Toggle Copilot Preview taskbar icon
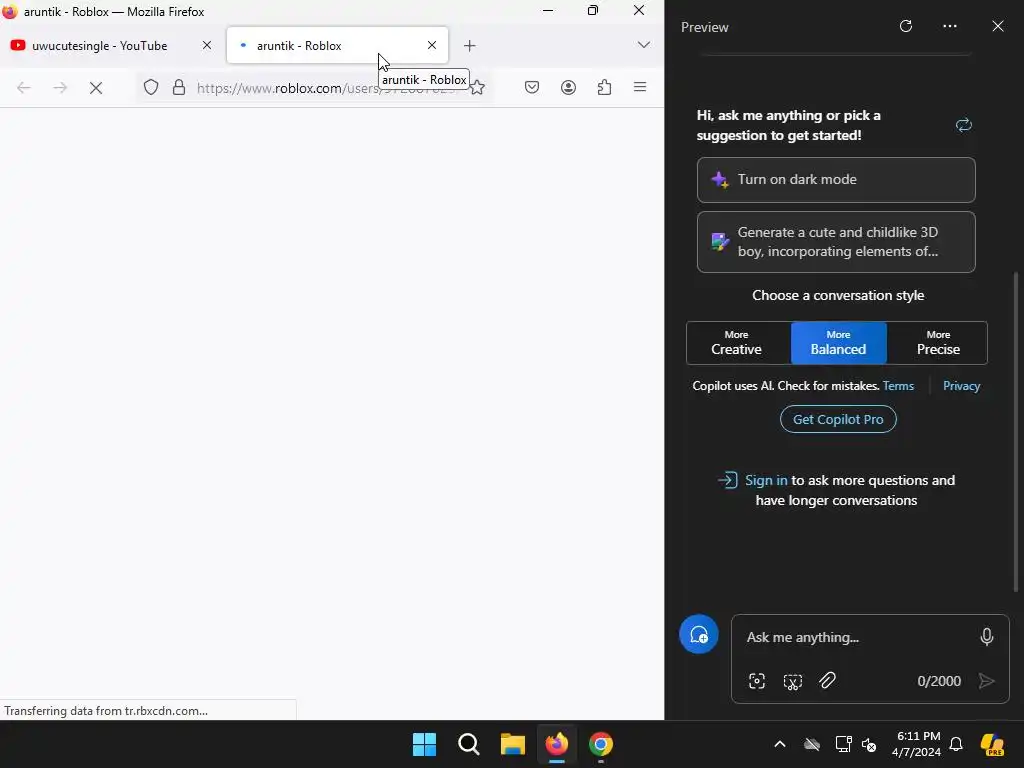Viewport: 1024px width, 768px height. click(x=992, y=744)
